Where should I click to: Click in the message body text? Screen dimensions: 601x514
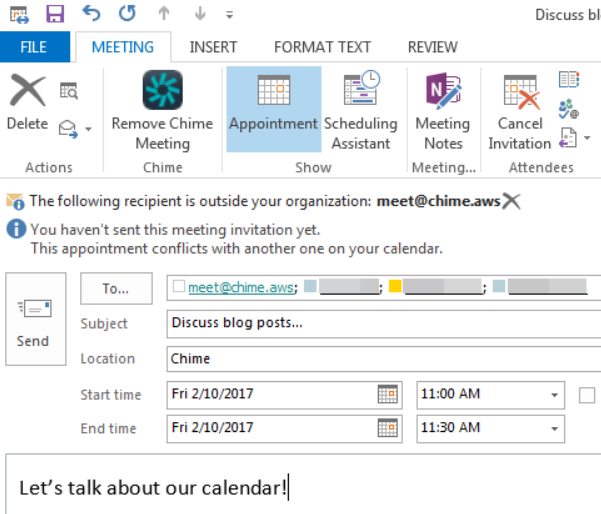[153, 488]
